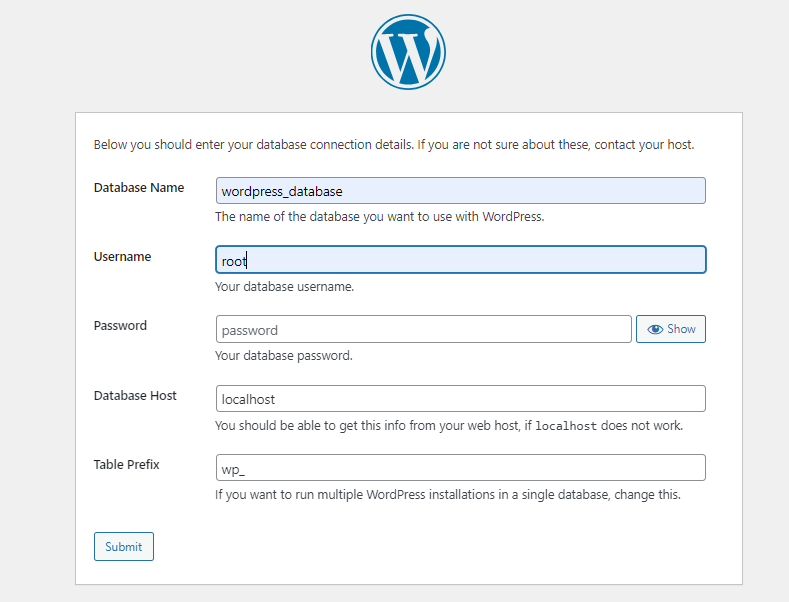This screenshot has height=602, width=789.
Task: Click the Table Prefix label
Action: pos(126,465)
